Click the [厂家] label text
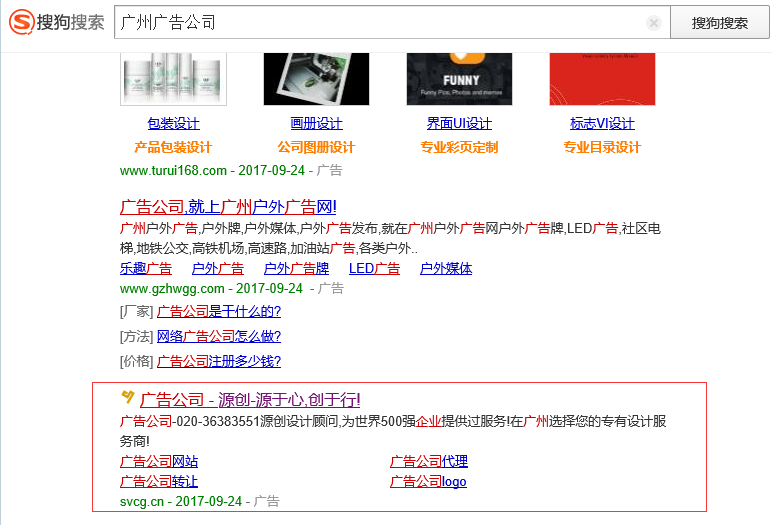772x525 pixels. coord(136,311)
